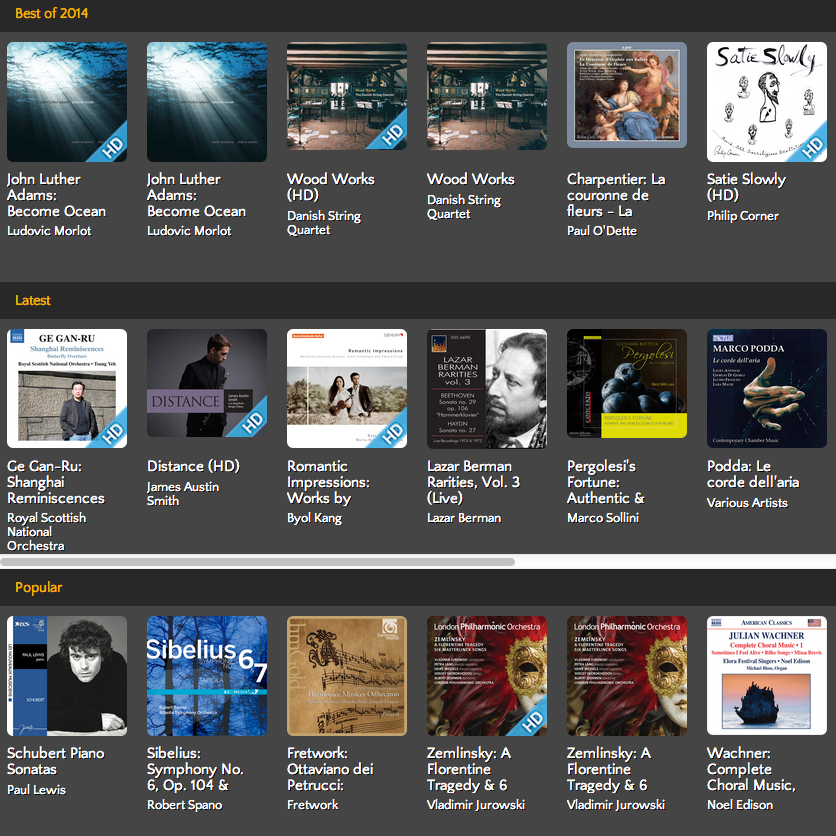Click the Latest row horizontal scrollbar

tap(258, 562)
